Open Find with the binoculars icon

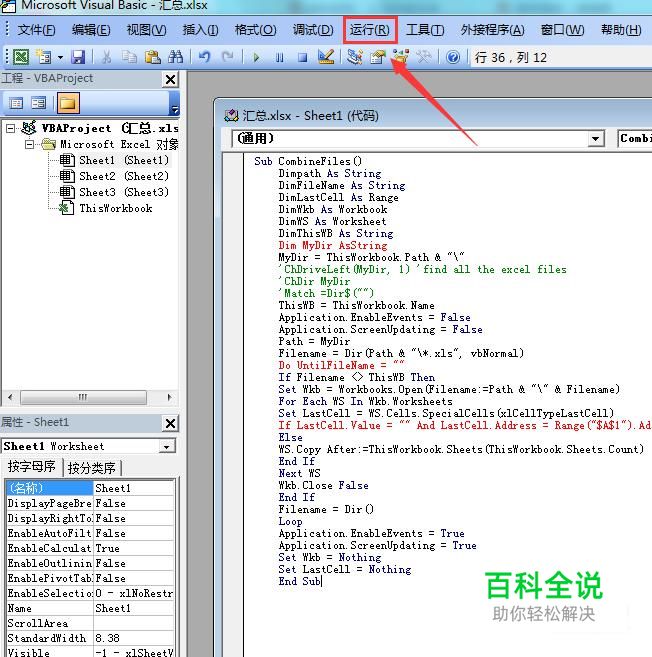click(x=176, y=57)
